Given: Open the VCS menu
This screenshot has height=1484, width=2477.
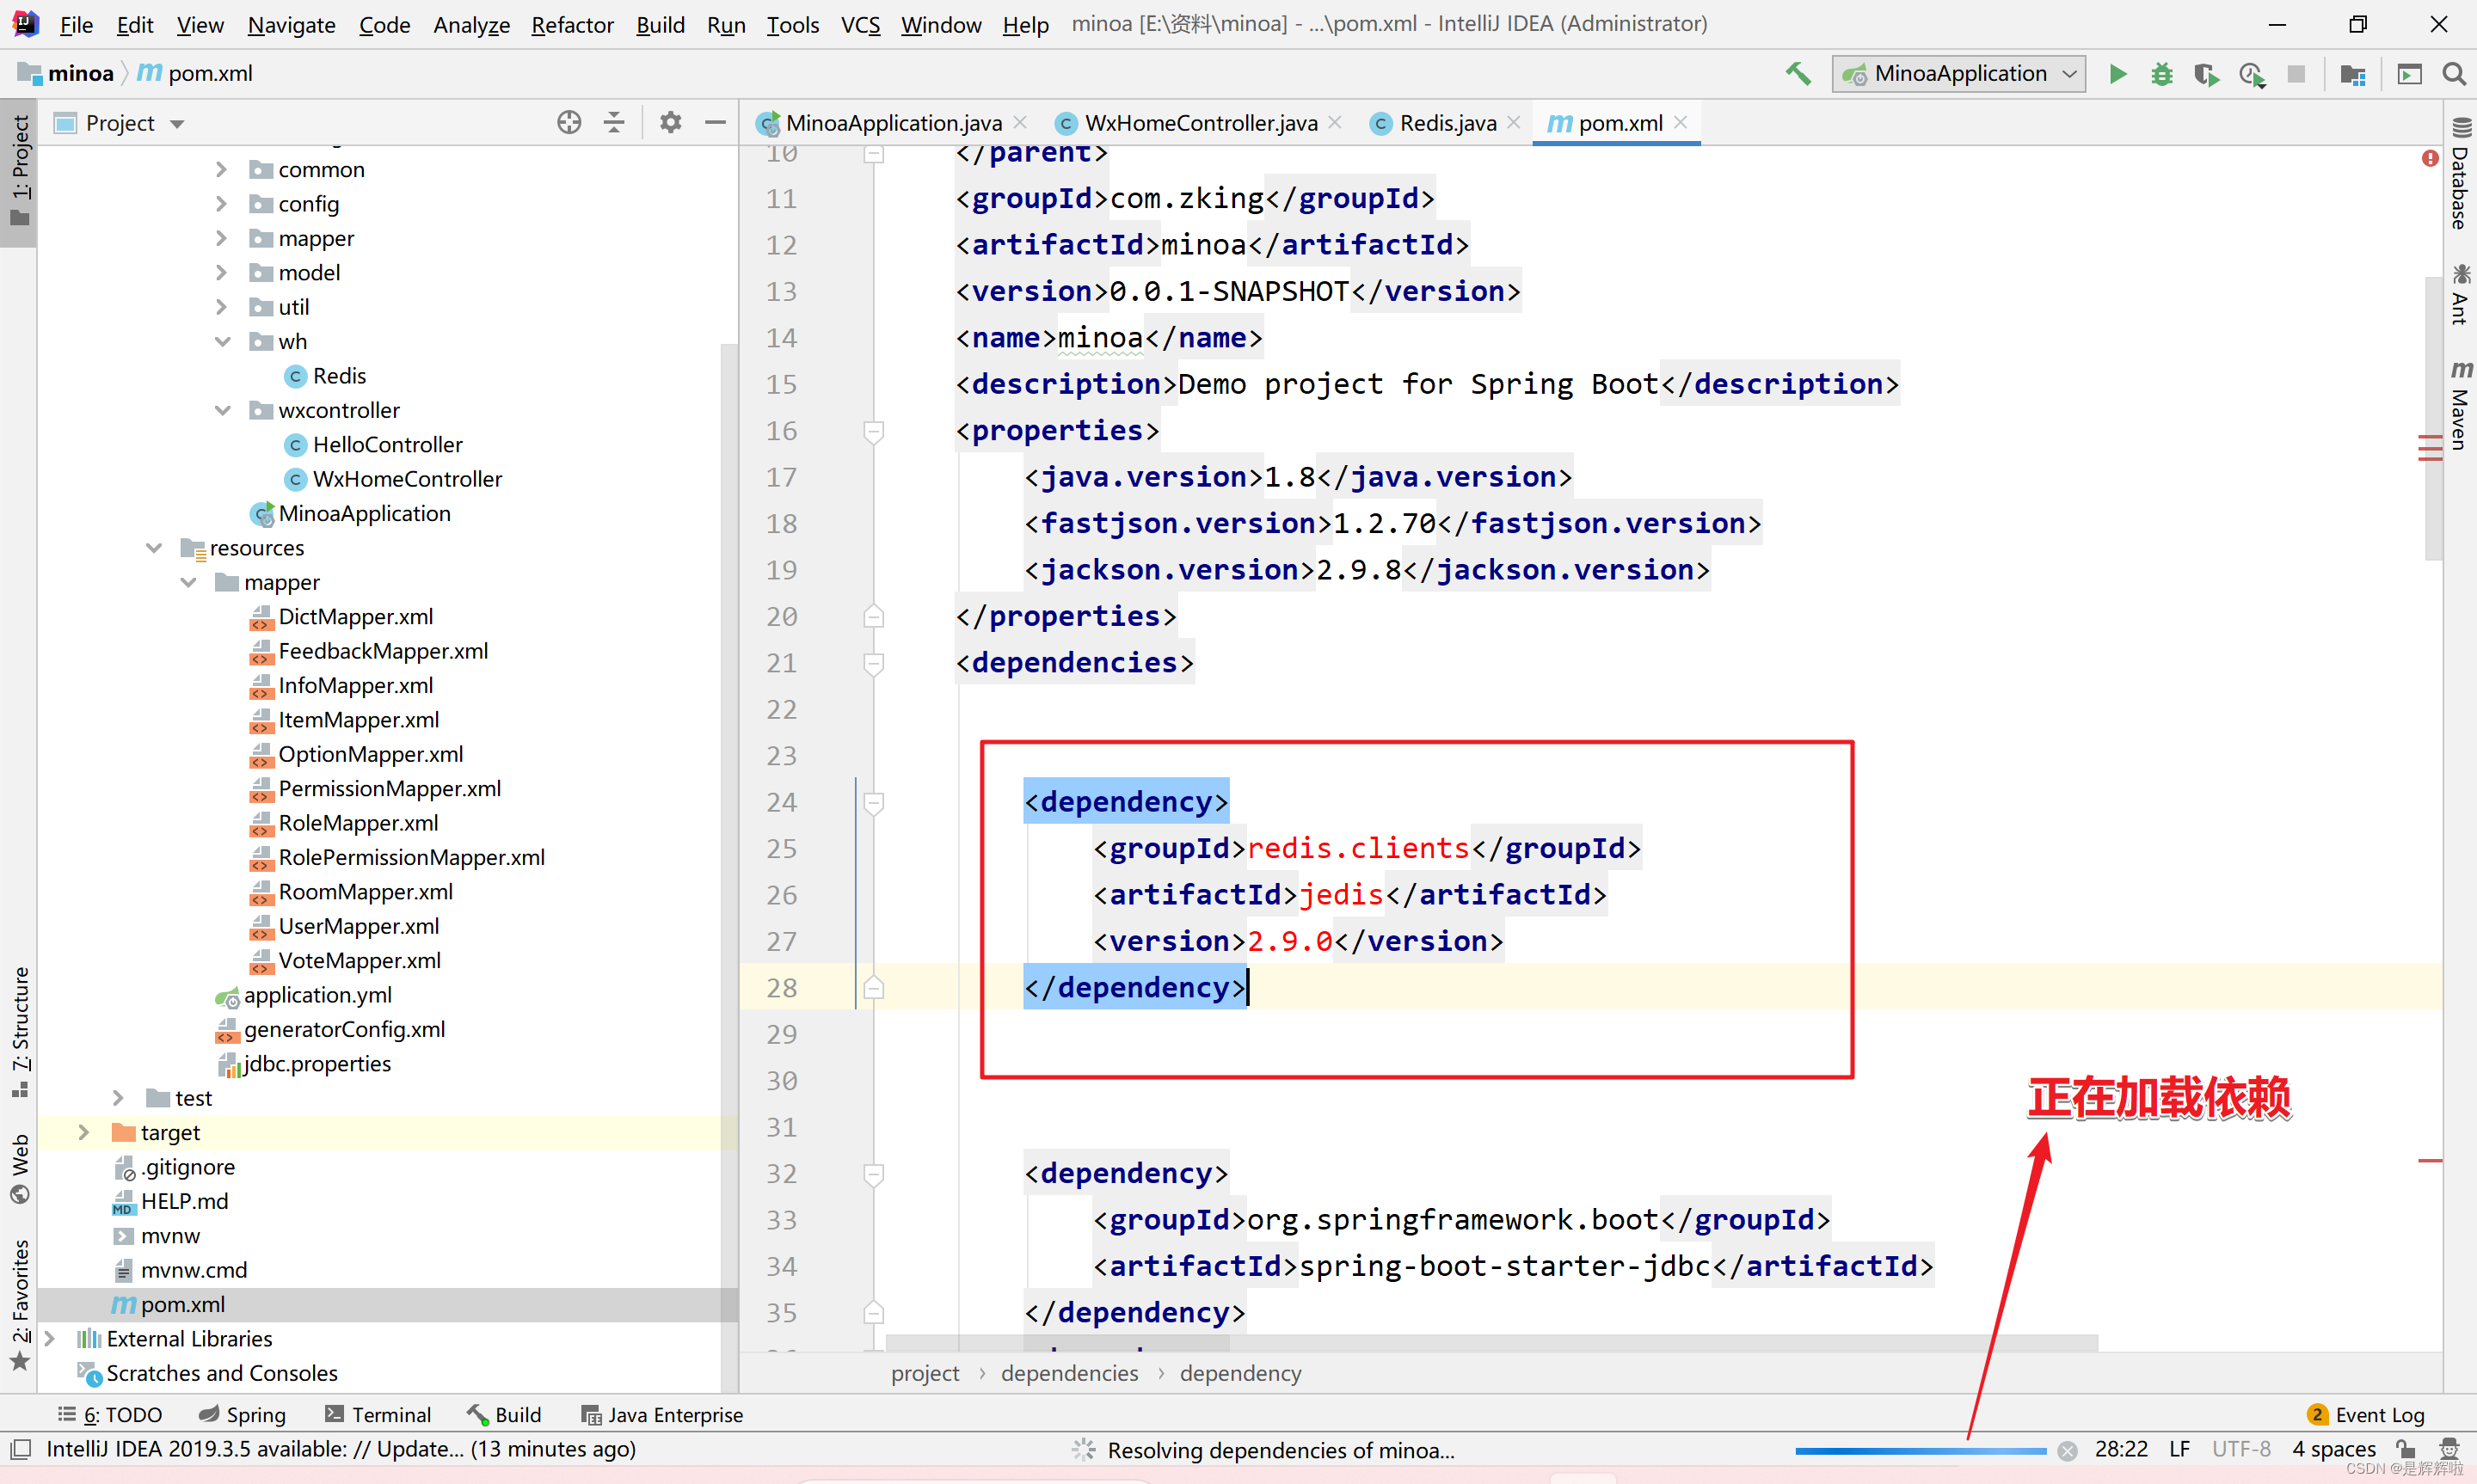Looking at the screenshot, I should pos(859,24).
